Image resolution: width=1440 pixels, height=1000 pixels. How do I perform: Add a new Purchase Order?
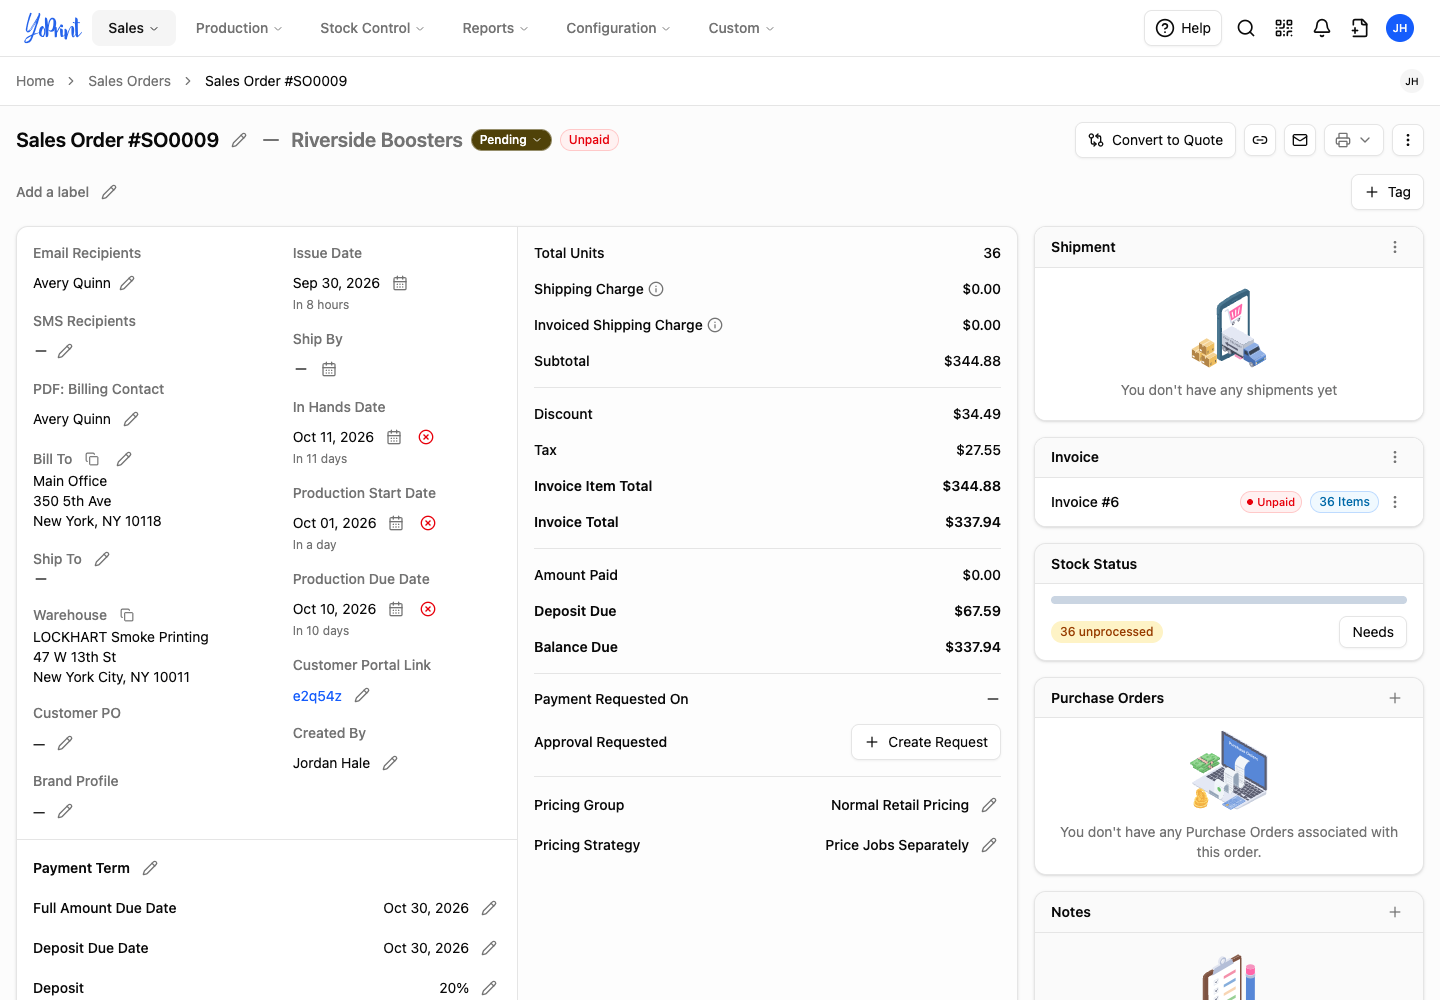point(1395,698)
